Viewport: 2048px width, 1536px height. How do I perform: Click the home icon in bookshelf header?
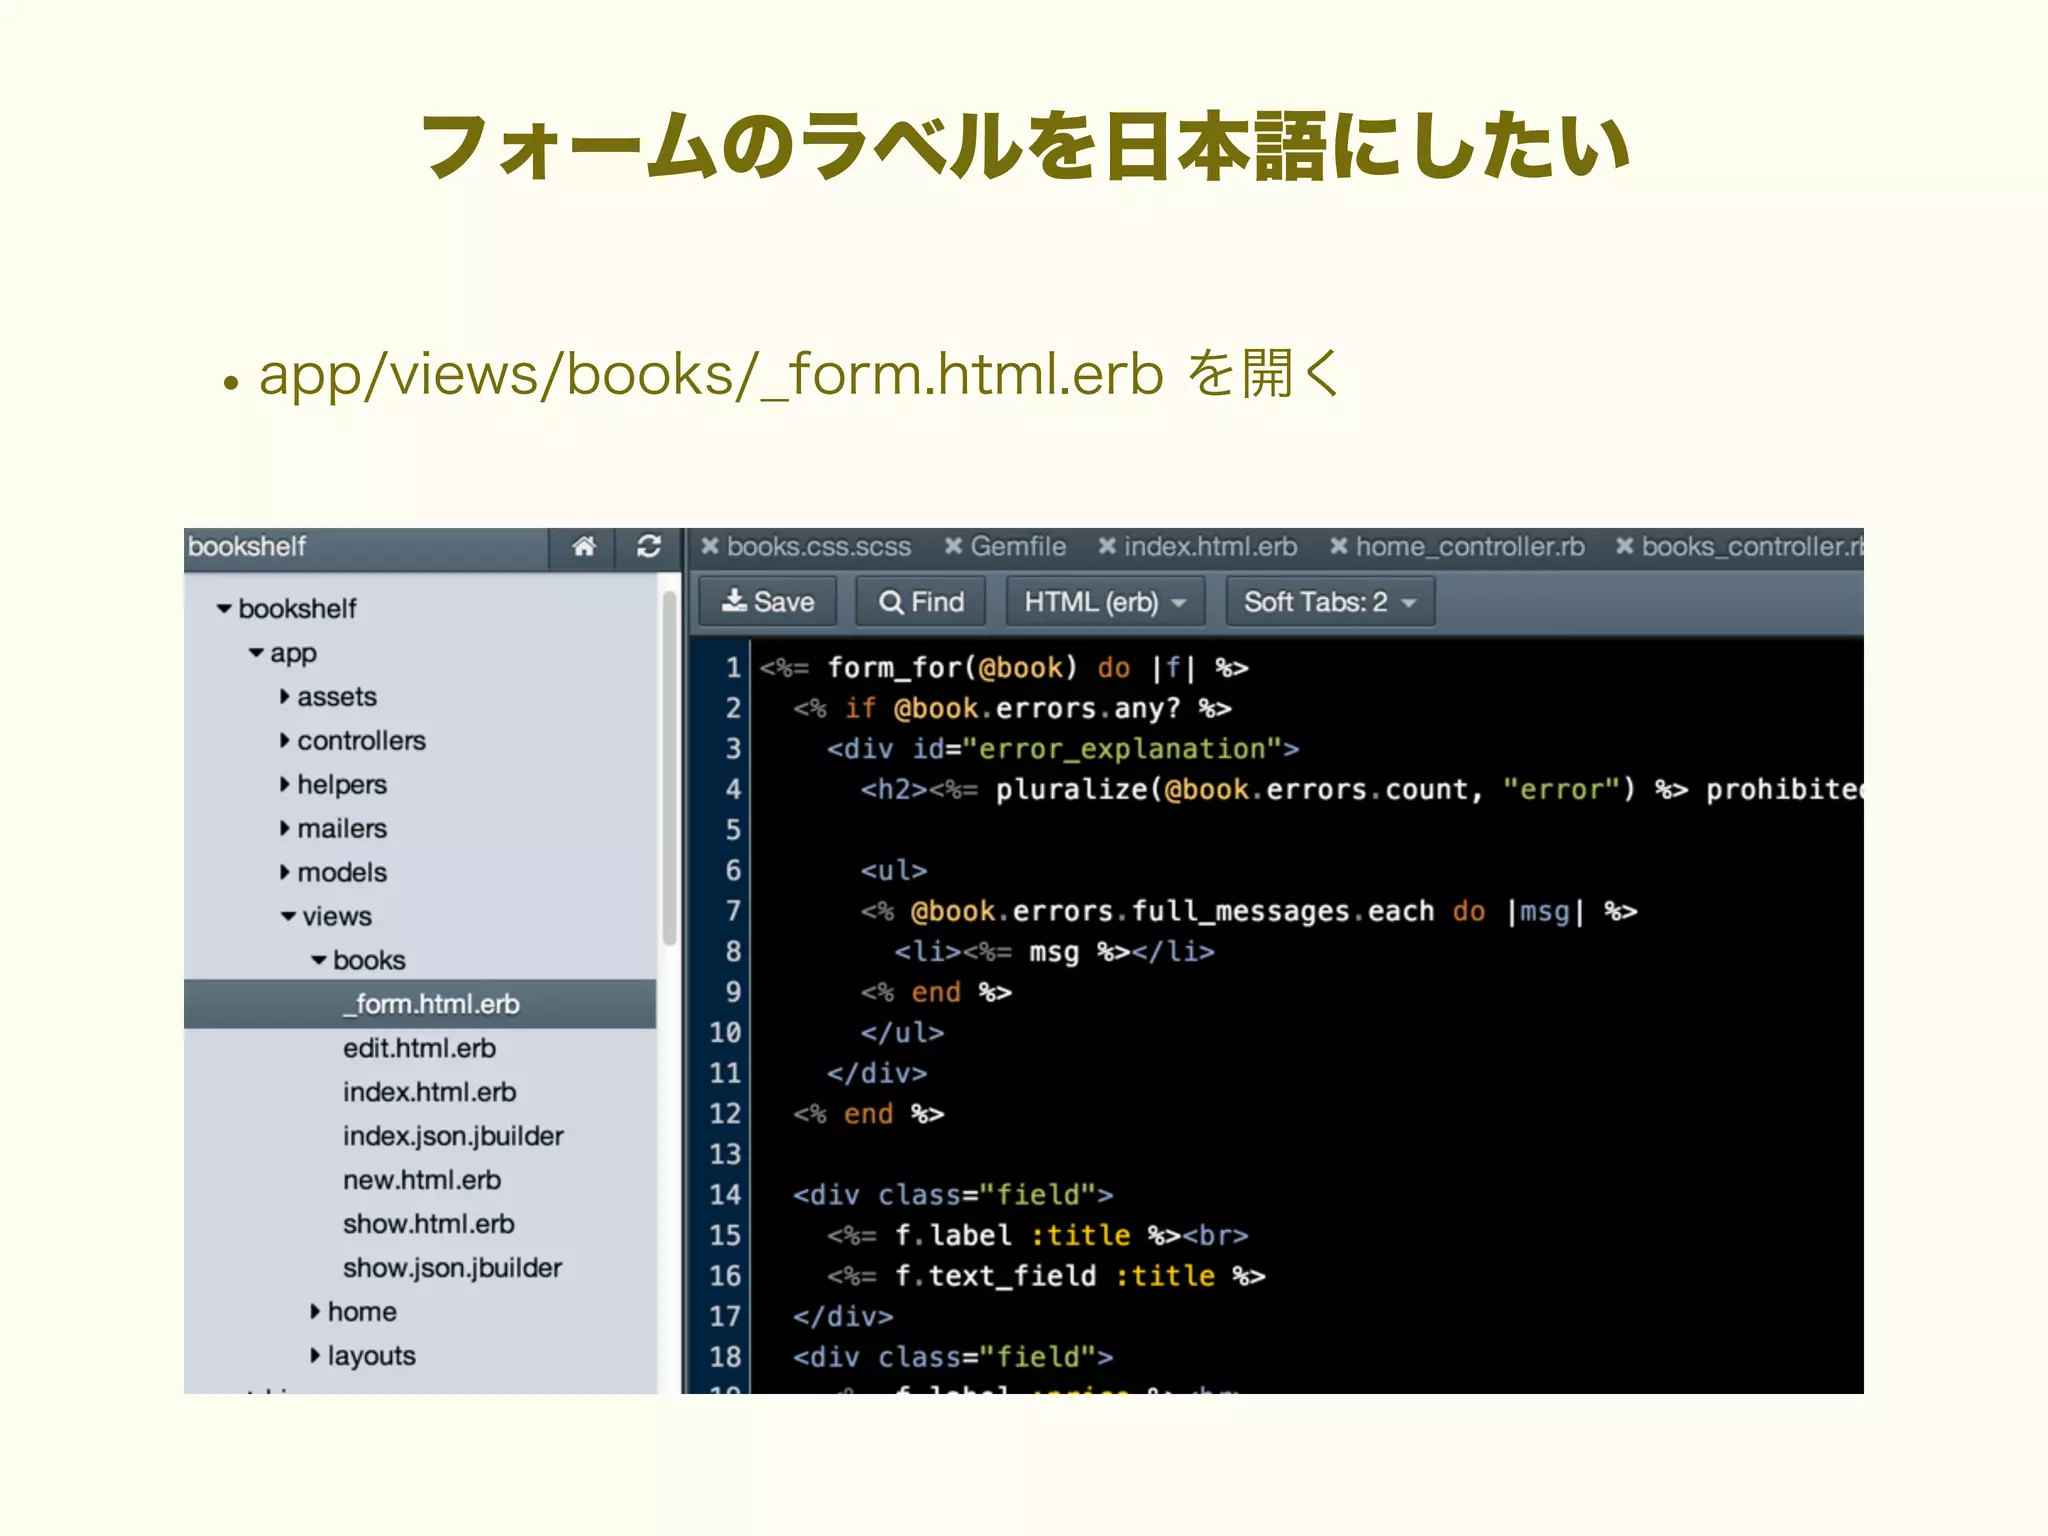(x=584, y=547)
